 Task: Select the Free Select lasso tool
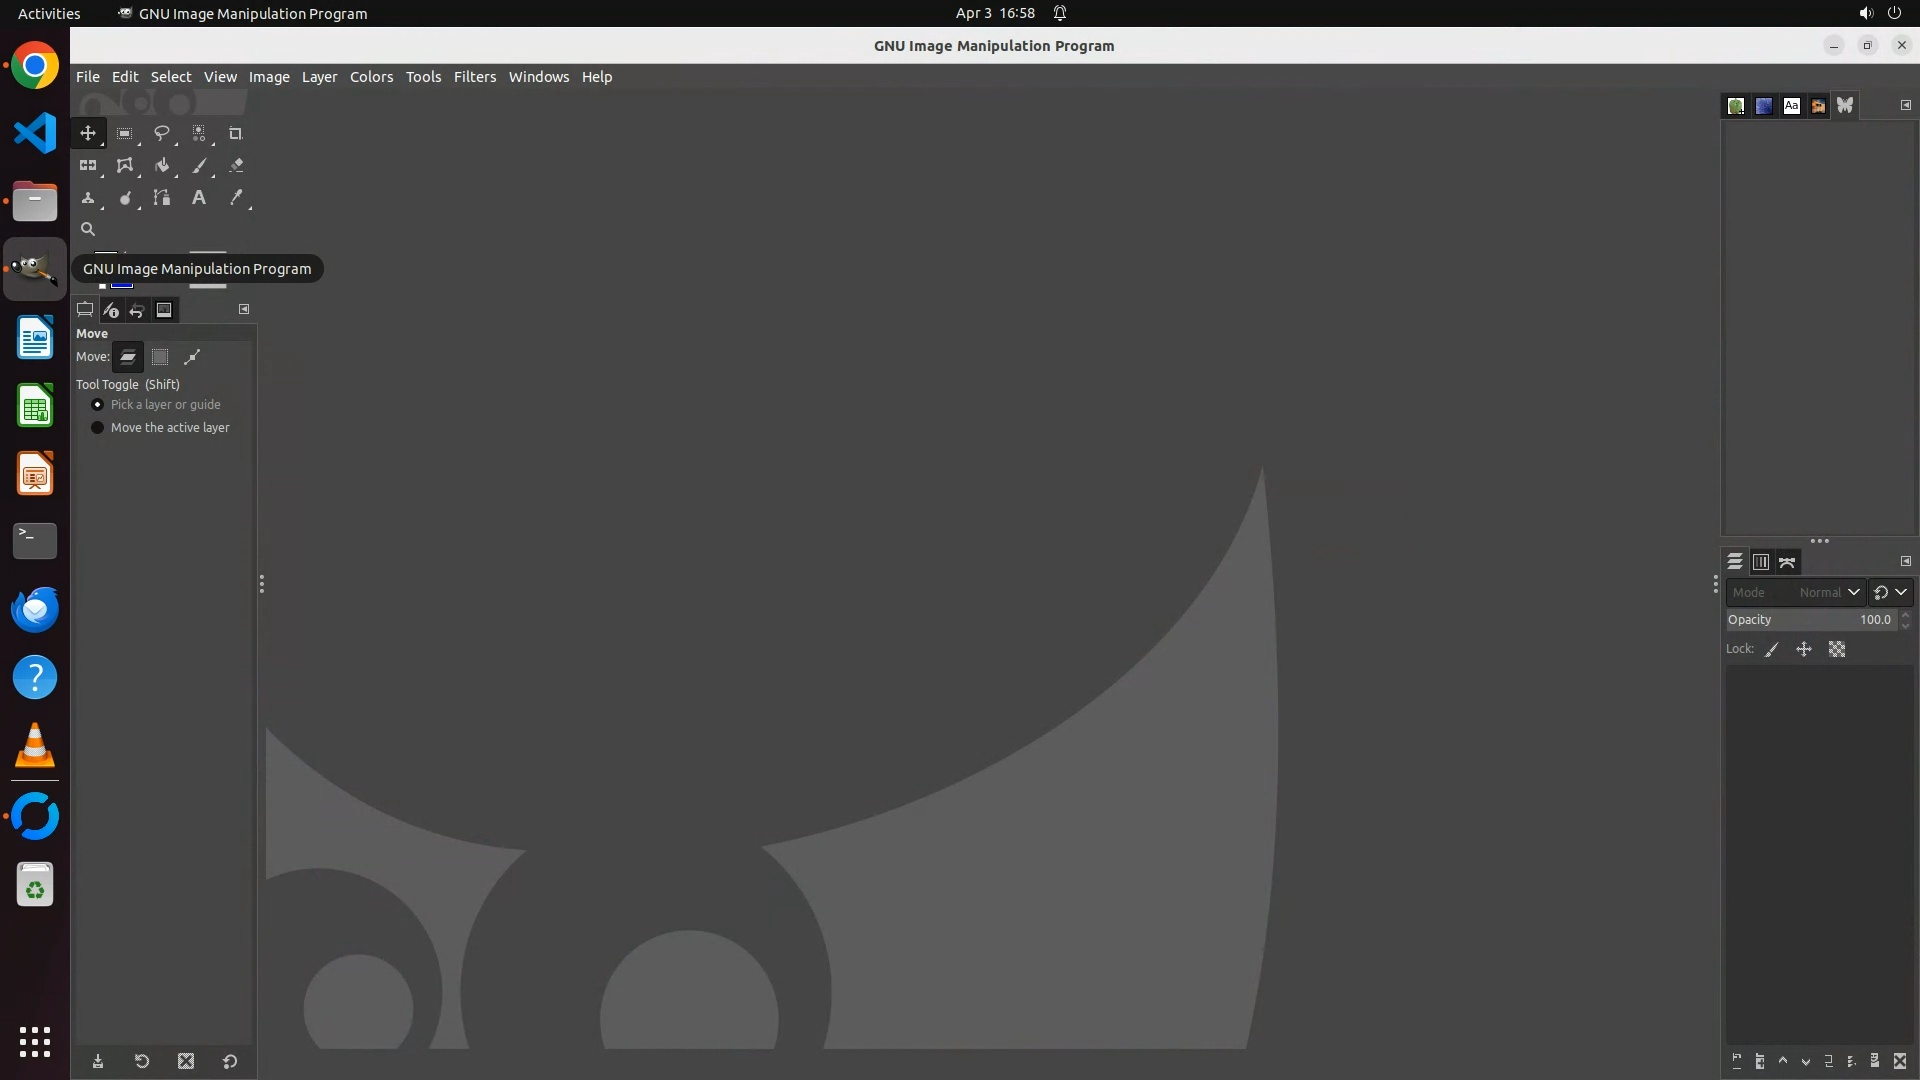(161, 133)
